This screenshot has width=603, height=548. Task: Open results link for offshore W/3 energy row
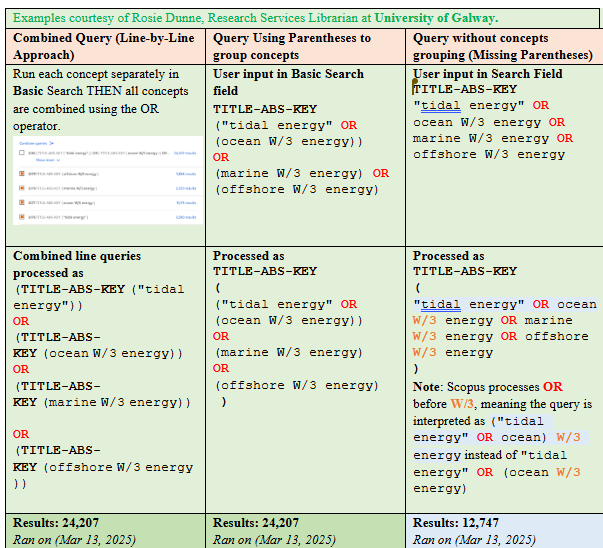tap(185, 173)
